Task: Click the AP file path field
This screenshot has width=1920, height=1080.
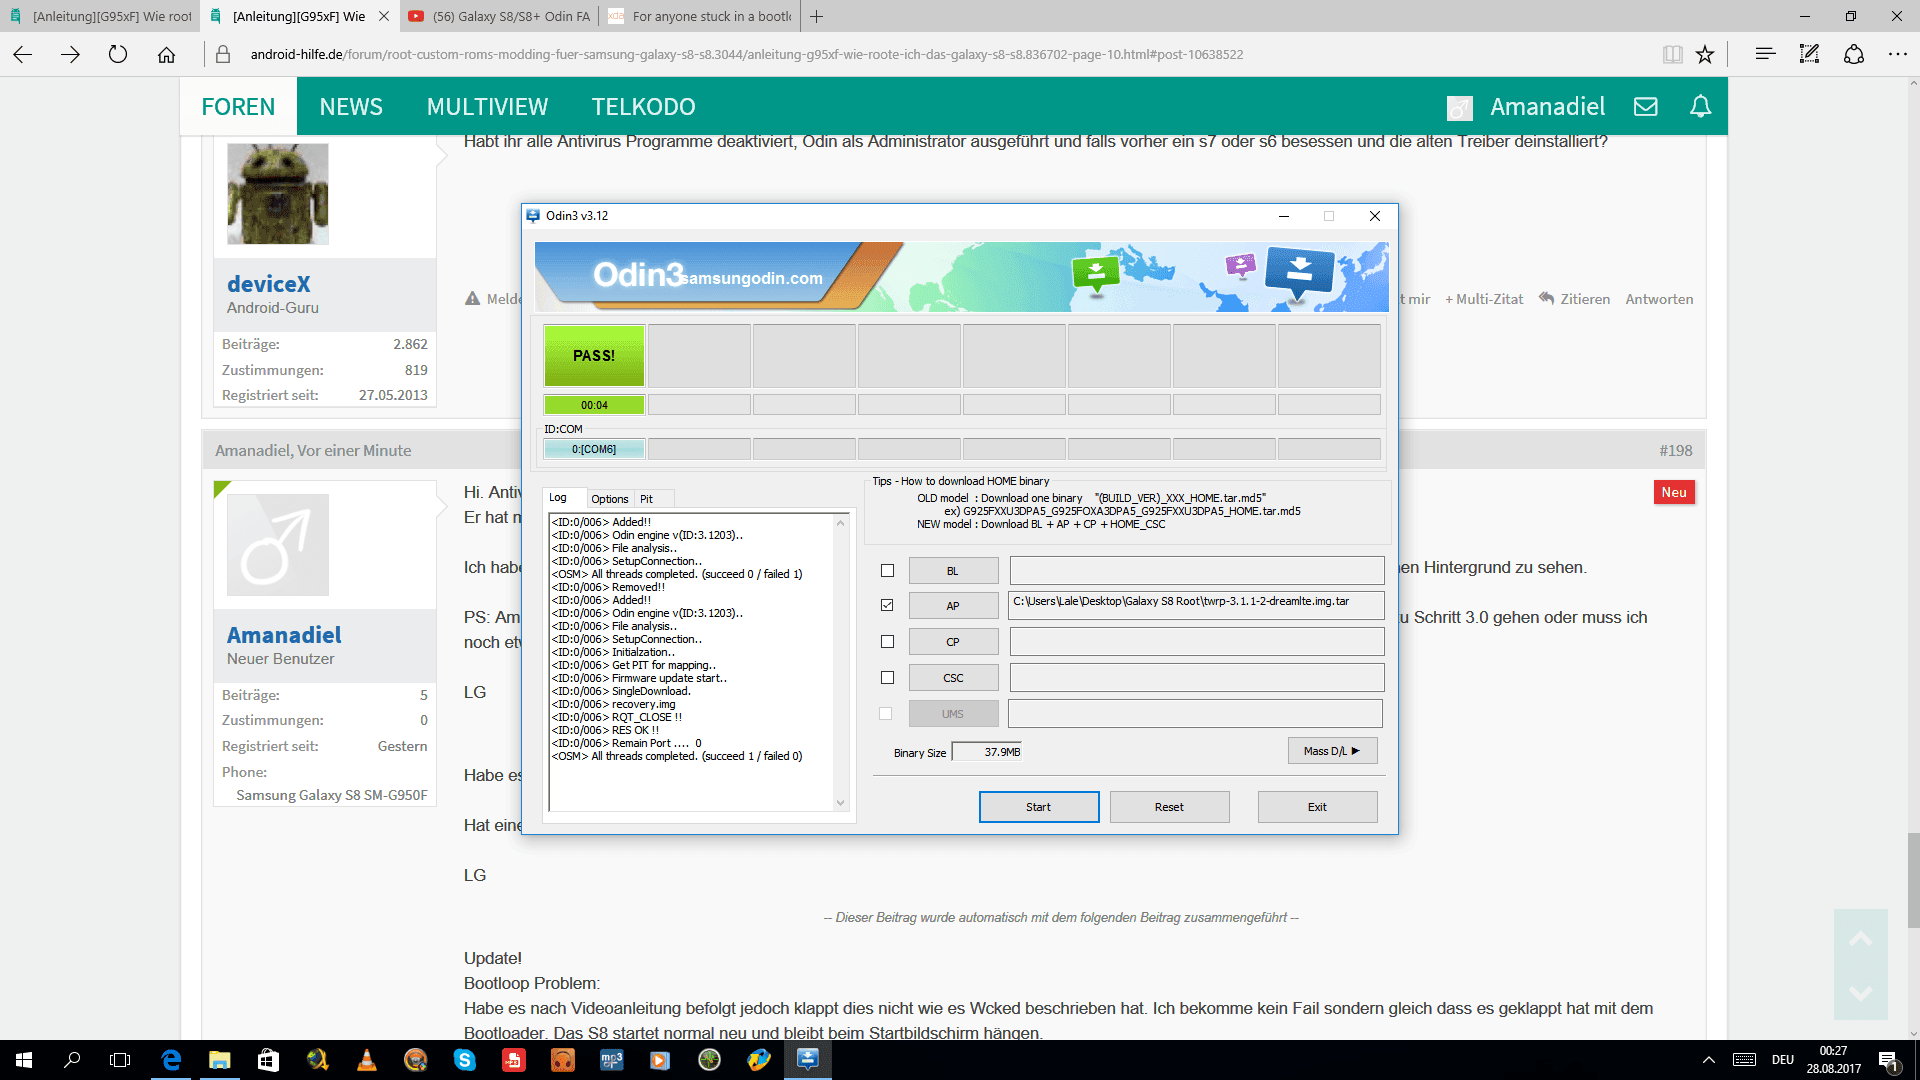Action: coord(1197,605)
